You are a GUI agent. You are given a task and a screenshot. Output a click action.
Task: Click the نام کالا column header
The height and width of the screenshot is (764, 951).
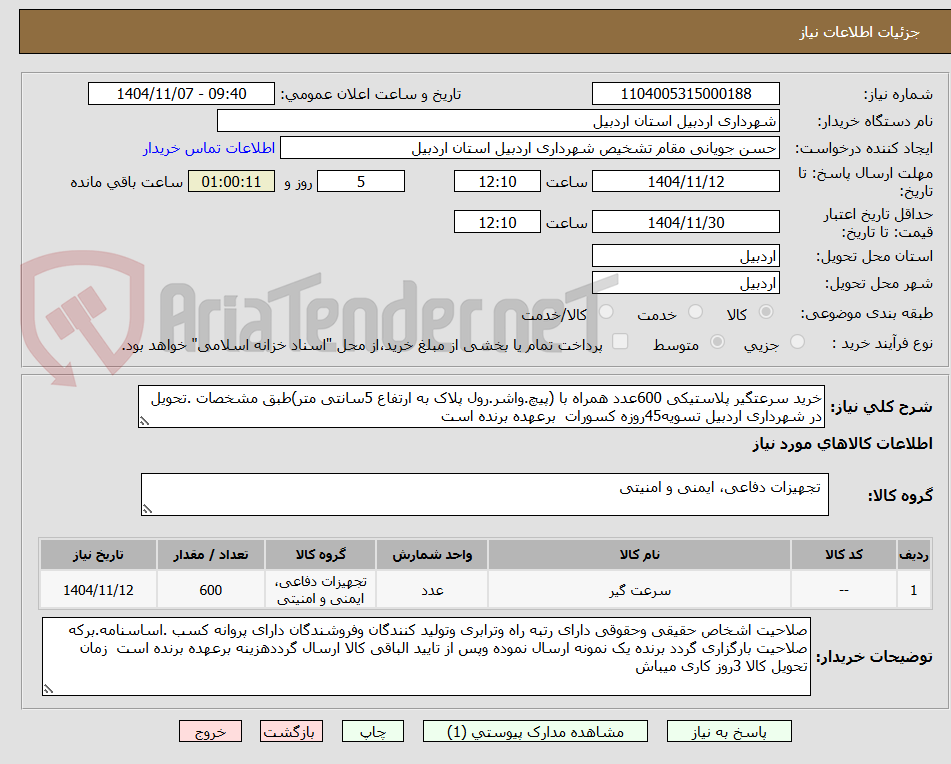(x=639, y=555)
